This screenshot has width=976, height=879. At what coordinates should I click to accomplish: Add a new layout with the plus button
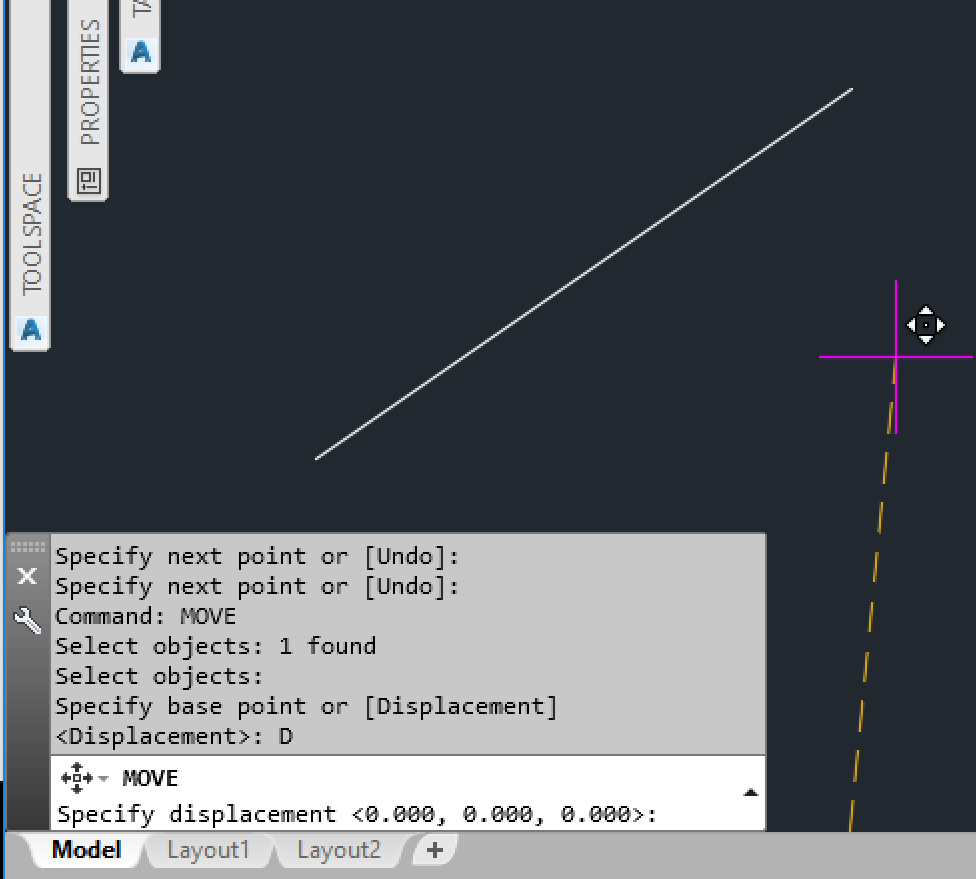[434, 850]
